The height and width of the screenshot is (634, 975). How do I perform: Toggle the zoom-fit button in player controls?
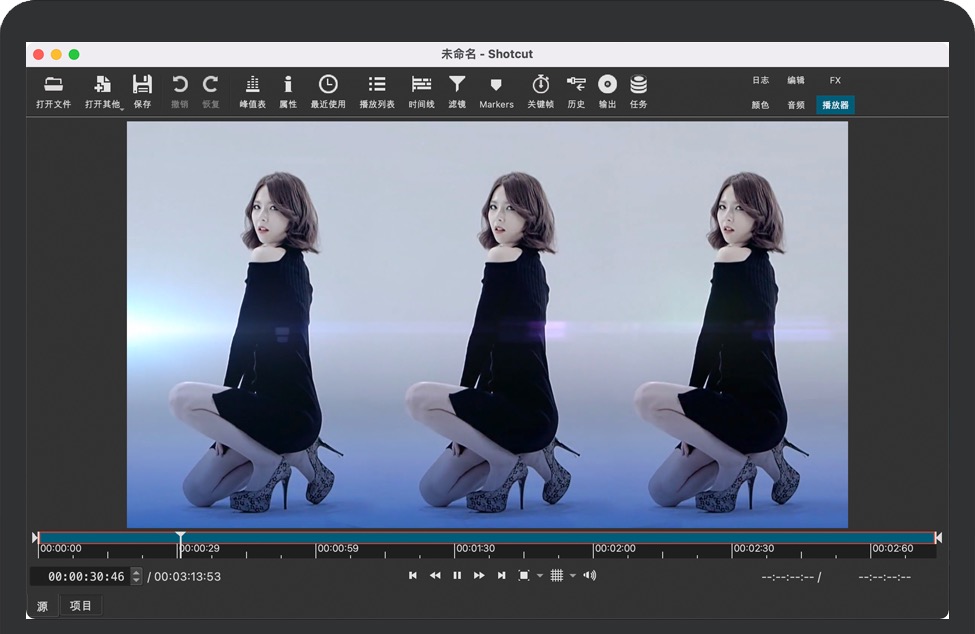pos(524,575)
